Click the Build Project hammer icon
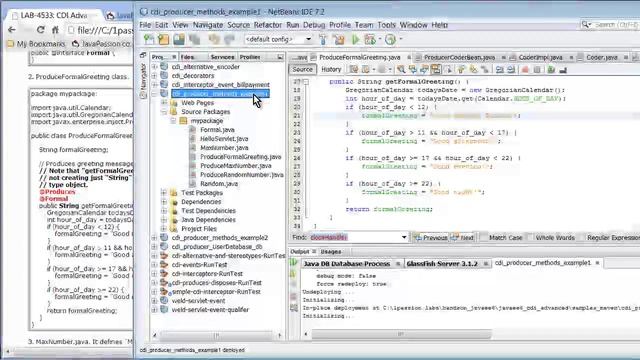The image size is (640, 360). pyautogui.click(x=323, y=40)
